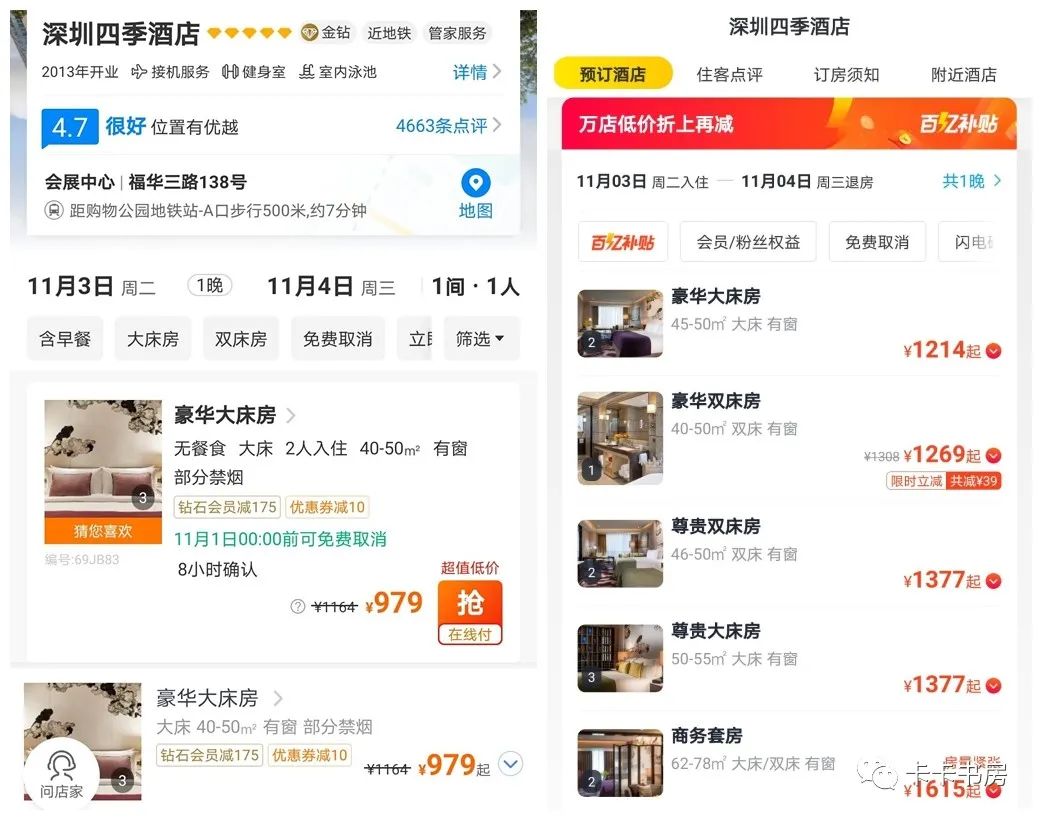Click the red arrow beside 尊贵双床房 ¥1377
This screenshot has height=820, width=1042.
[993, 581]
